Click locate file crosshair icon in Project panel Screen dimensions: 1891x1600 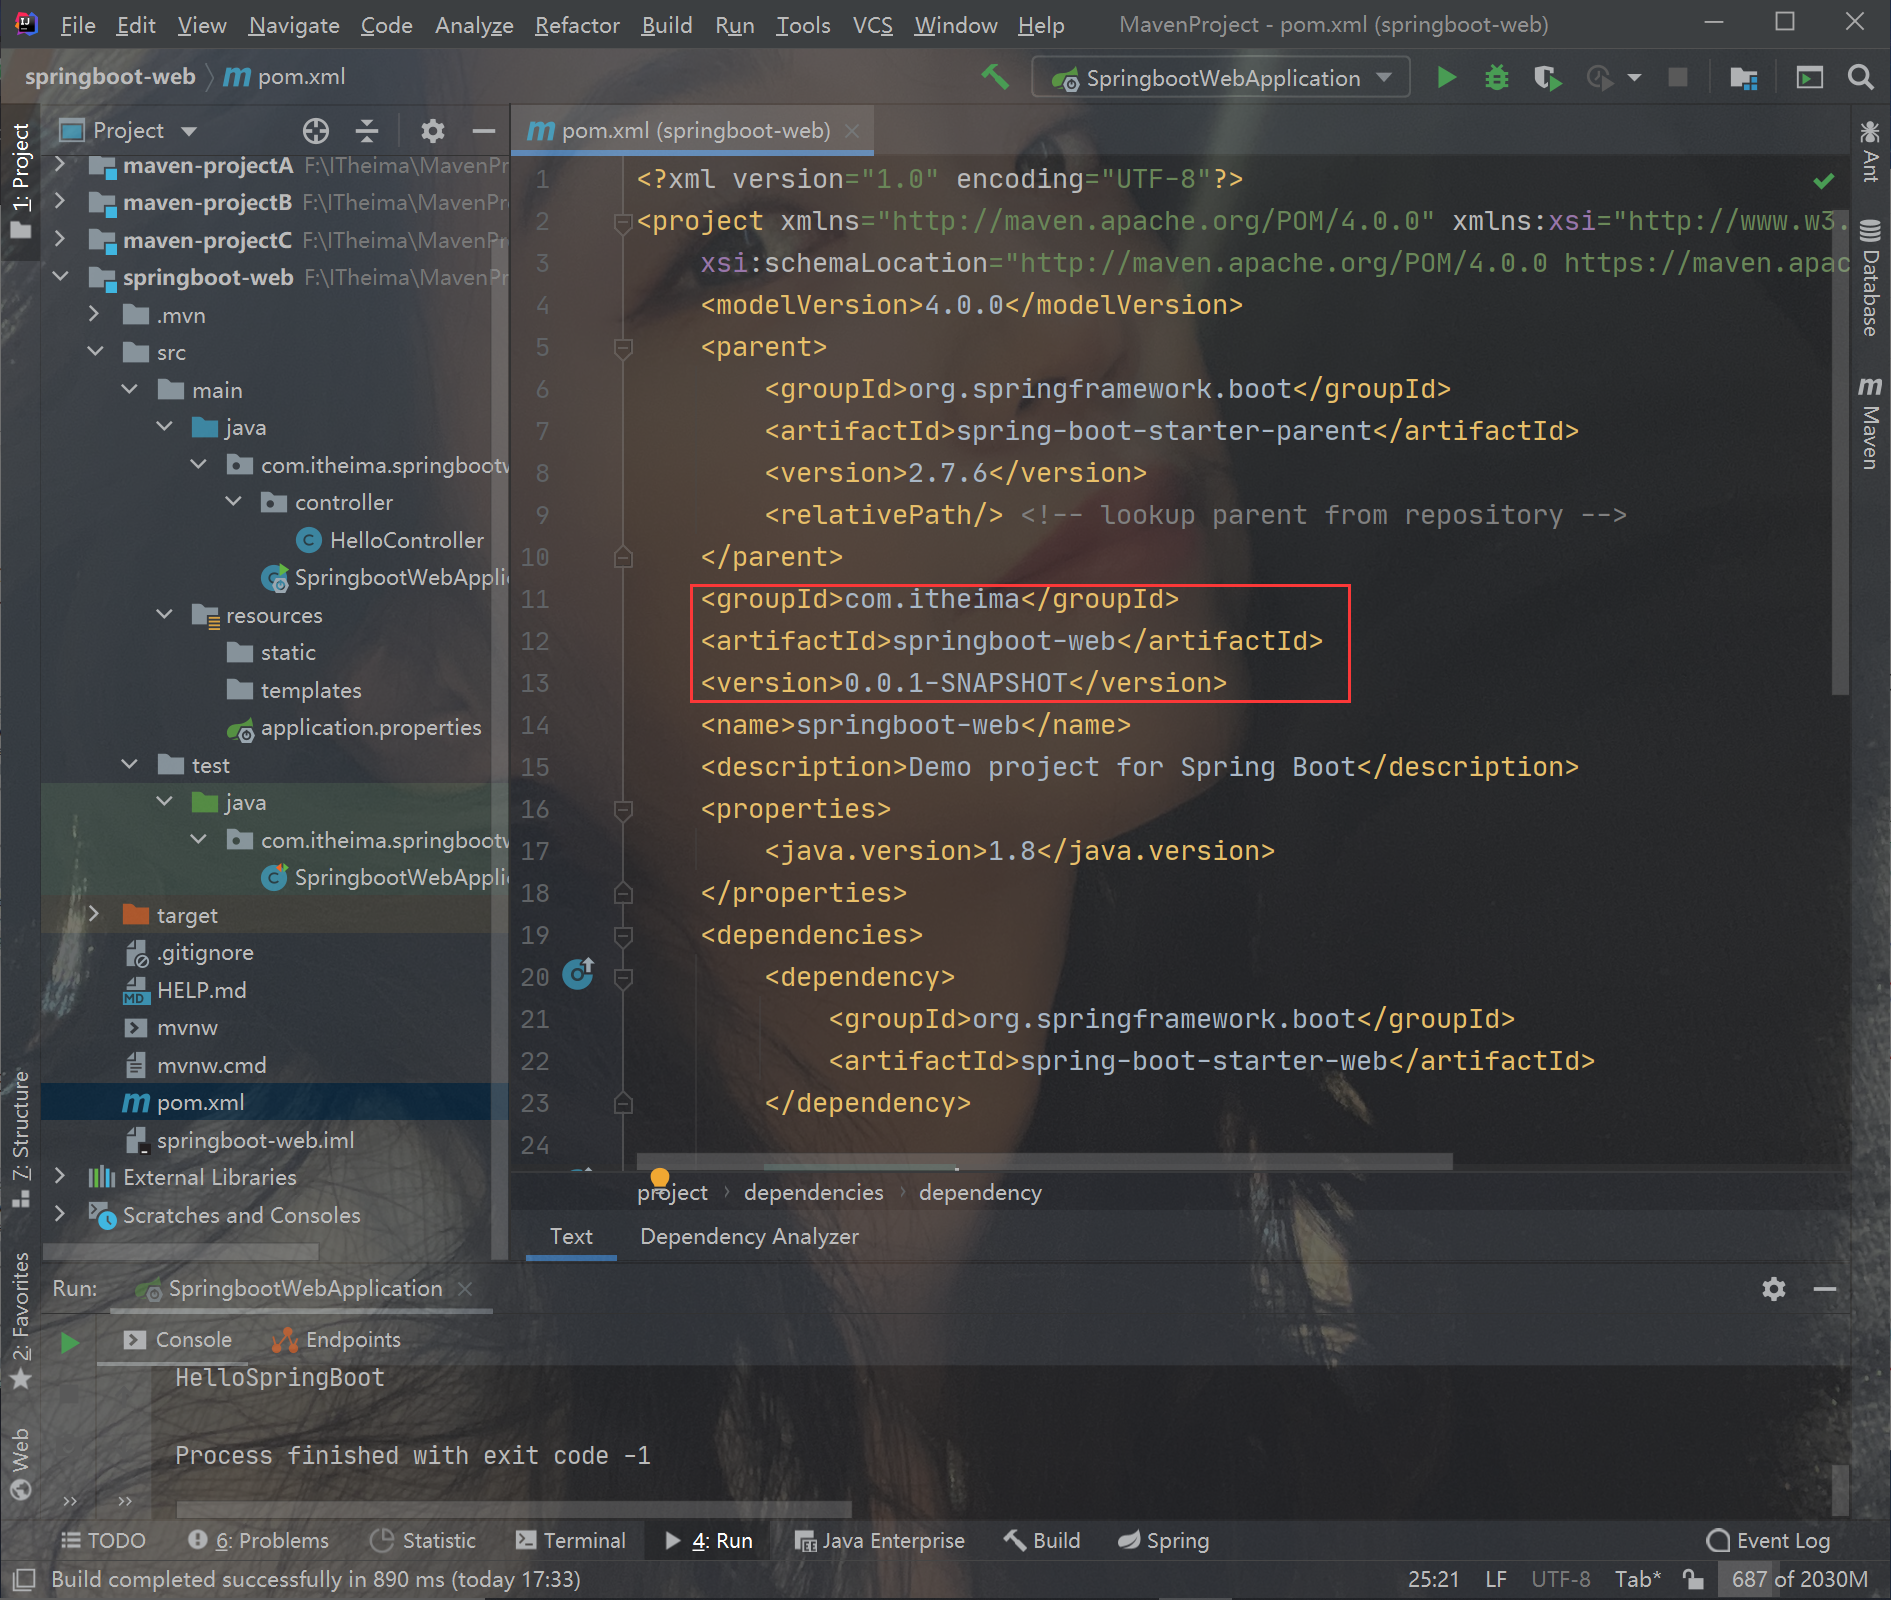click(316, 131)
